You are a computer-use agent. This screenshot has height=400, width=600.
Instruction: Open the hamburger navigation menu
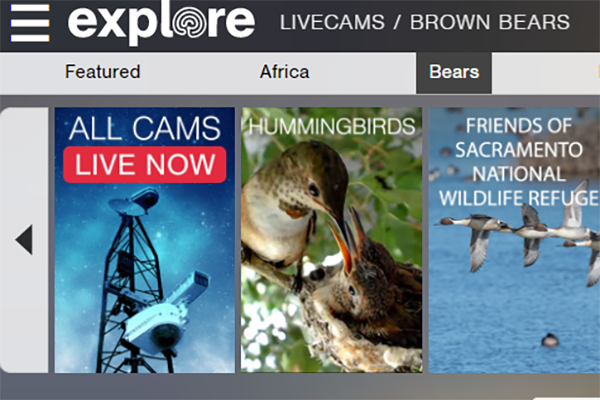coord(30,23)
